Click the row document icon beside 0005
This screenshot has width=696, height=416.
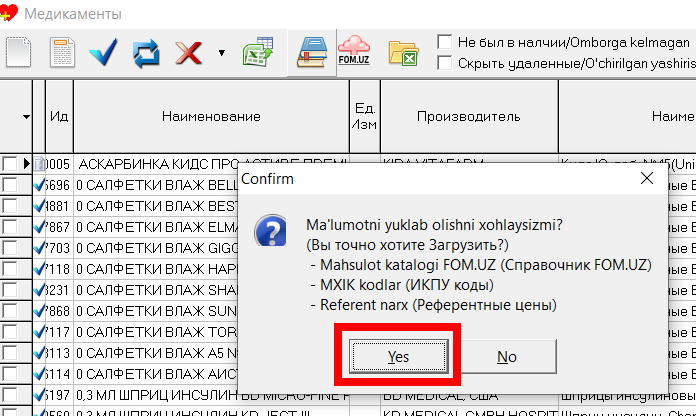39,164
